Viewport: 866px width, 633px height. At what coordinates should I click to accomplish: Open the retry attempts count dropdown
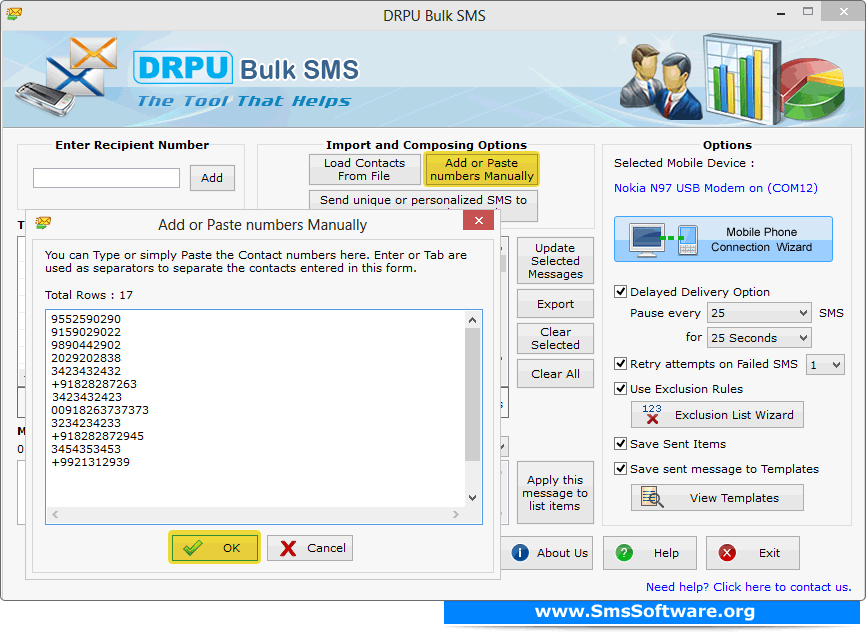[x=825, y=365]
